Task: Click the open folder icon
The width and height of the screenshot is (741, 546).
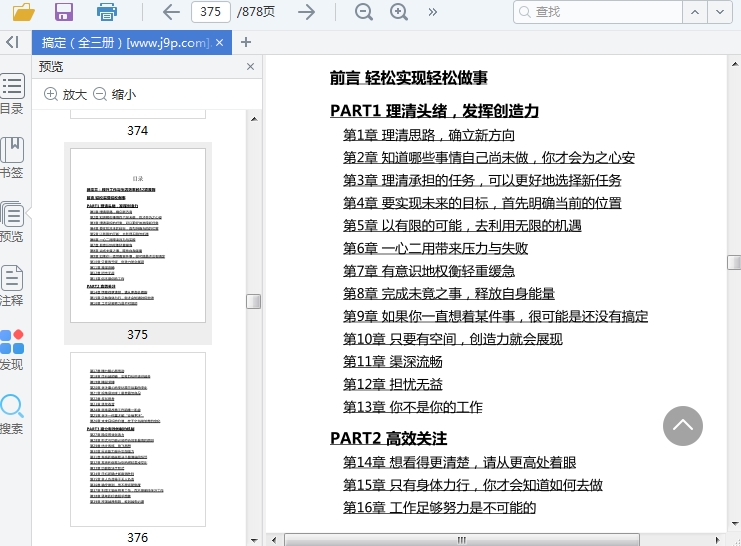Action: (22, 12)
